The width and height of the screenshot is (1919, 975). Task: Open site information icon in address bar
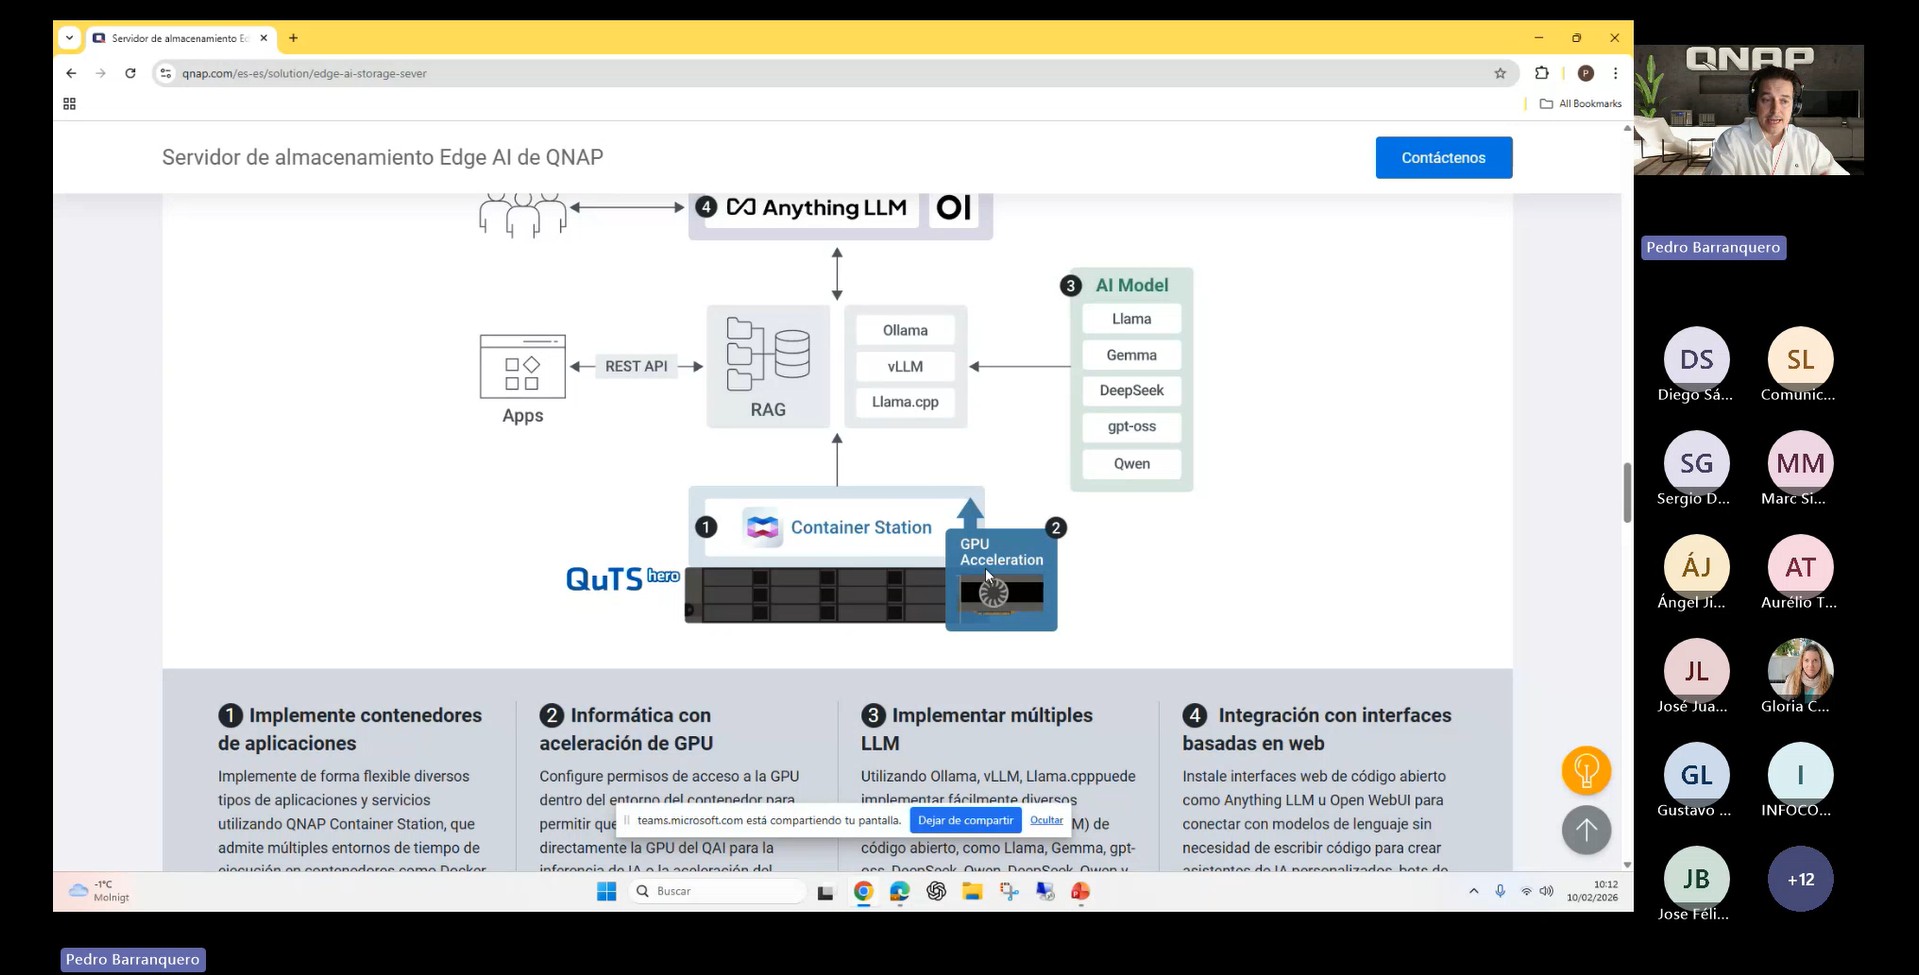pos(166,73)
